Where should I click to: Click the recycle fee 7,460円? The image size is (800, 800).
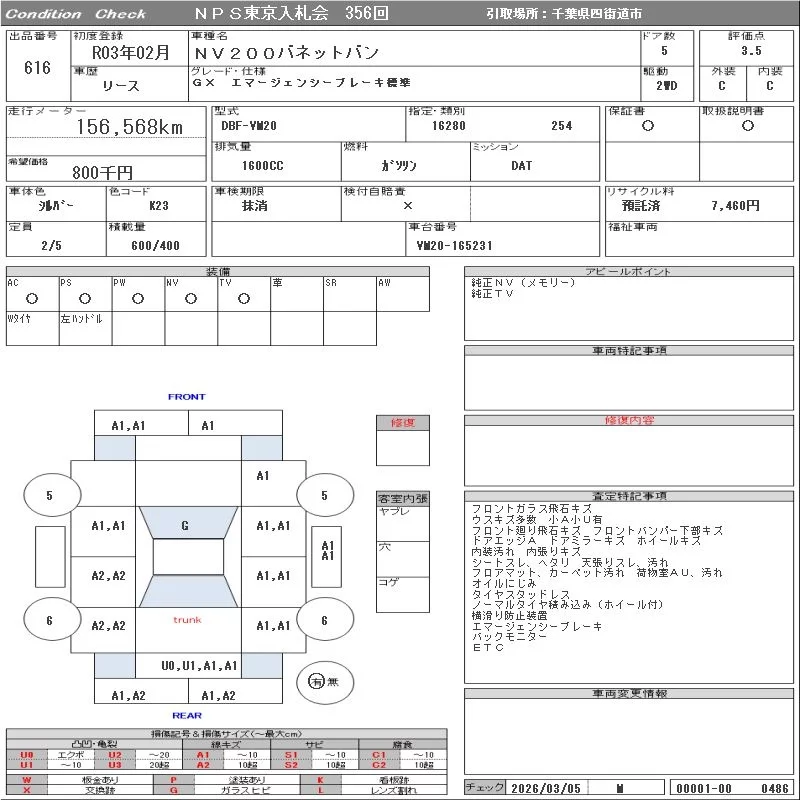[735, 206]
